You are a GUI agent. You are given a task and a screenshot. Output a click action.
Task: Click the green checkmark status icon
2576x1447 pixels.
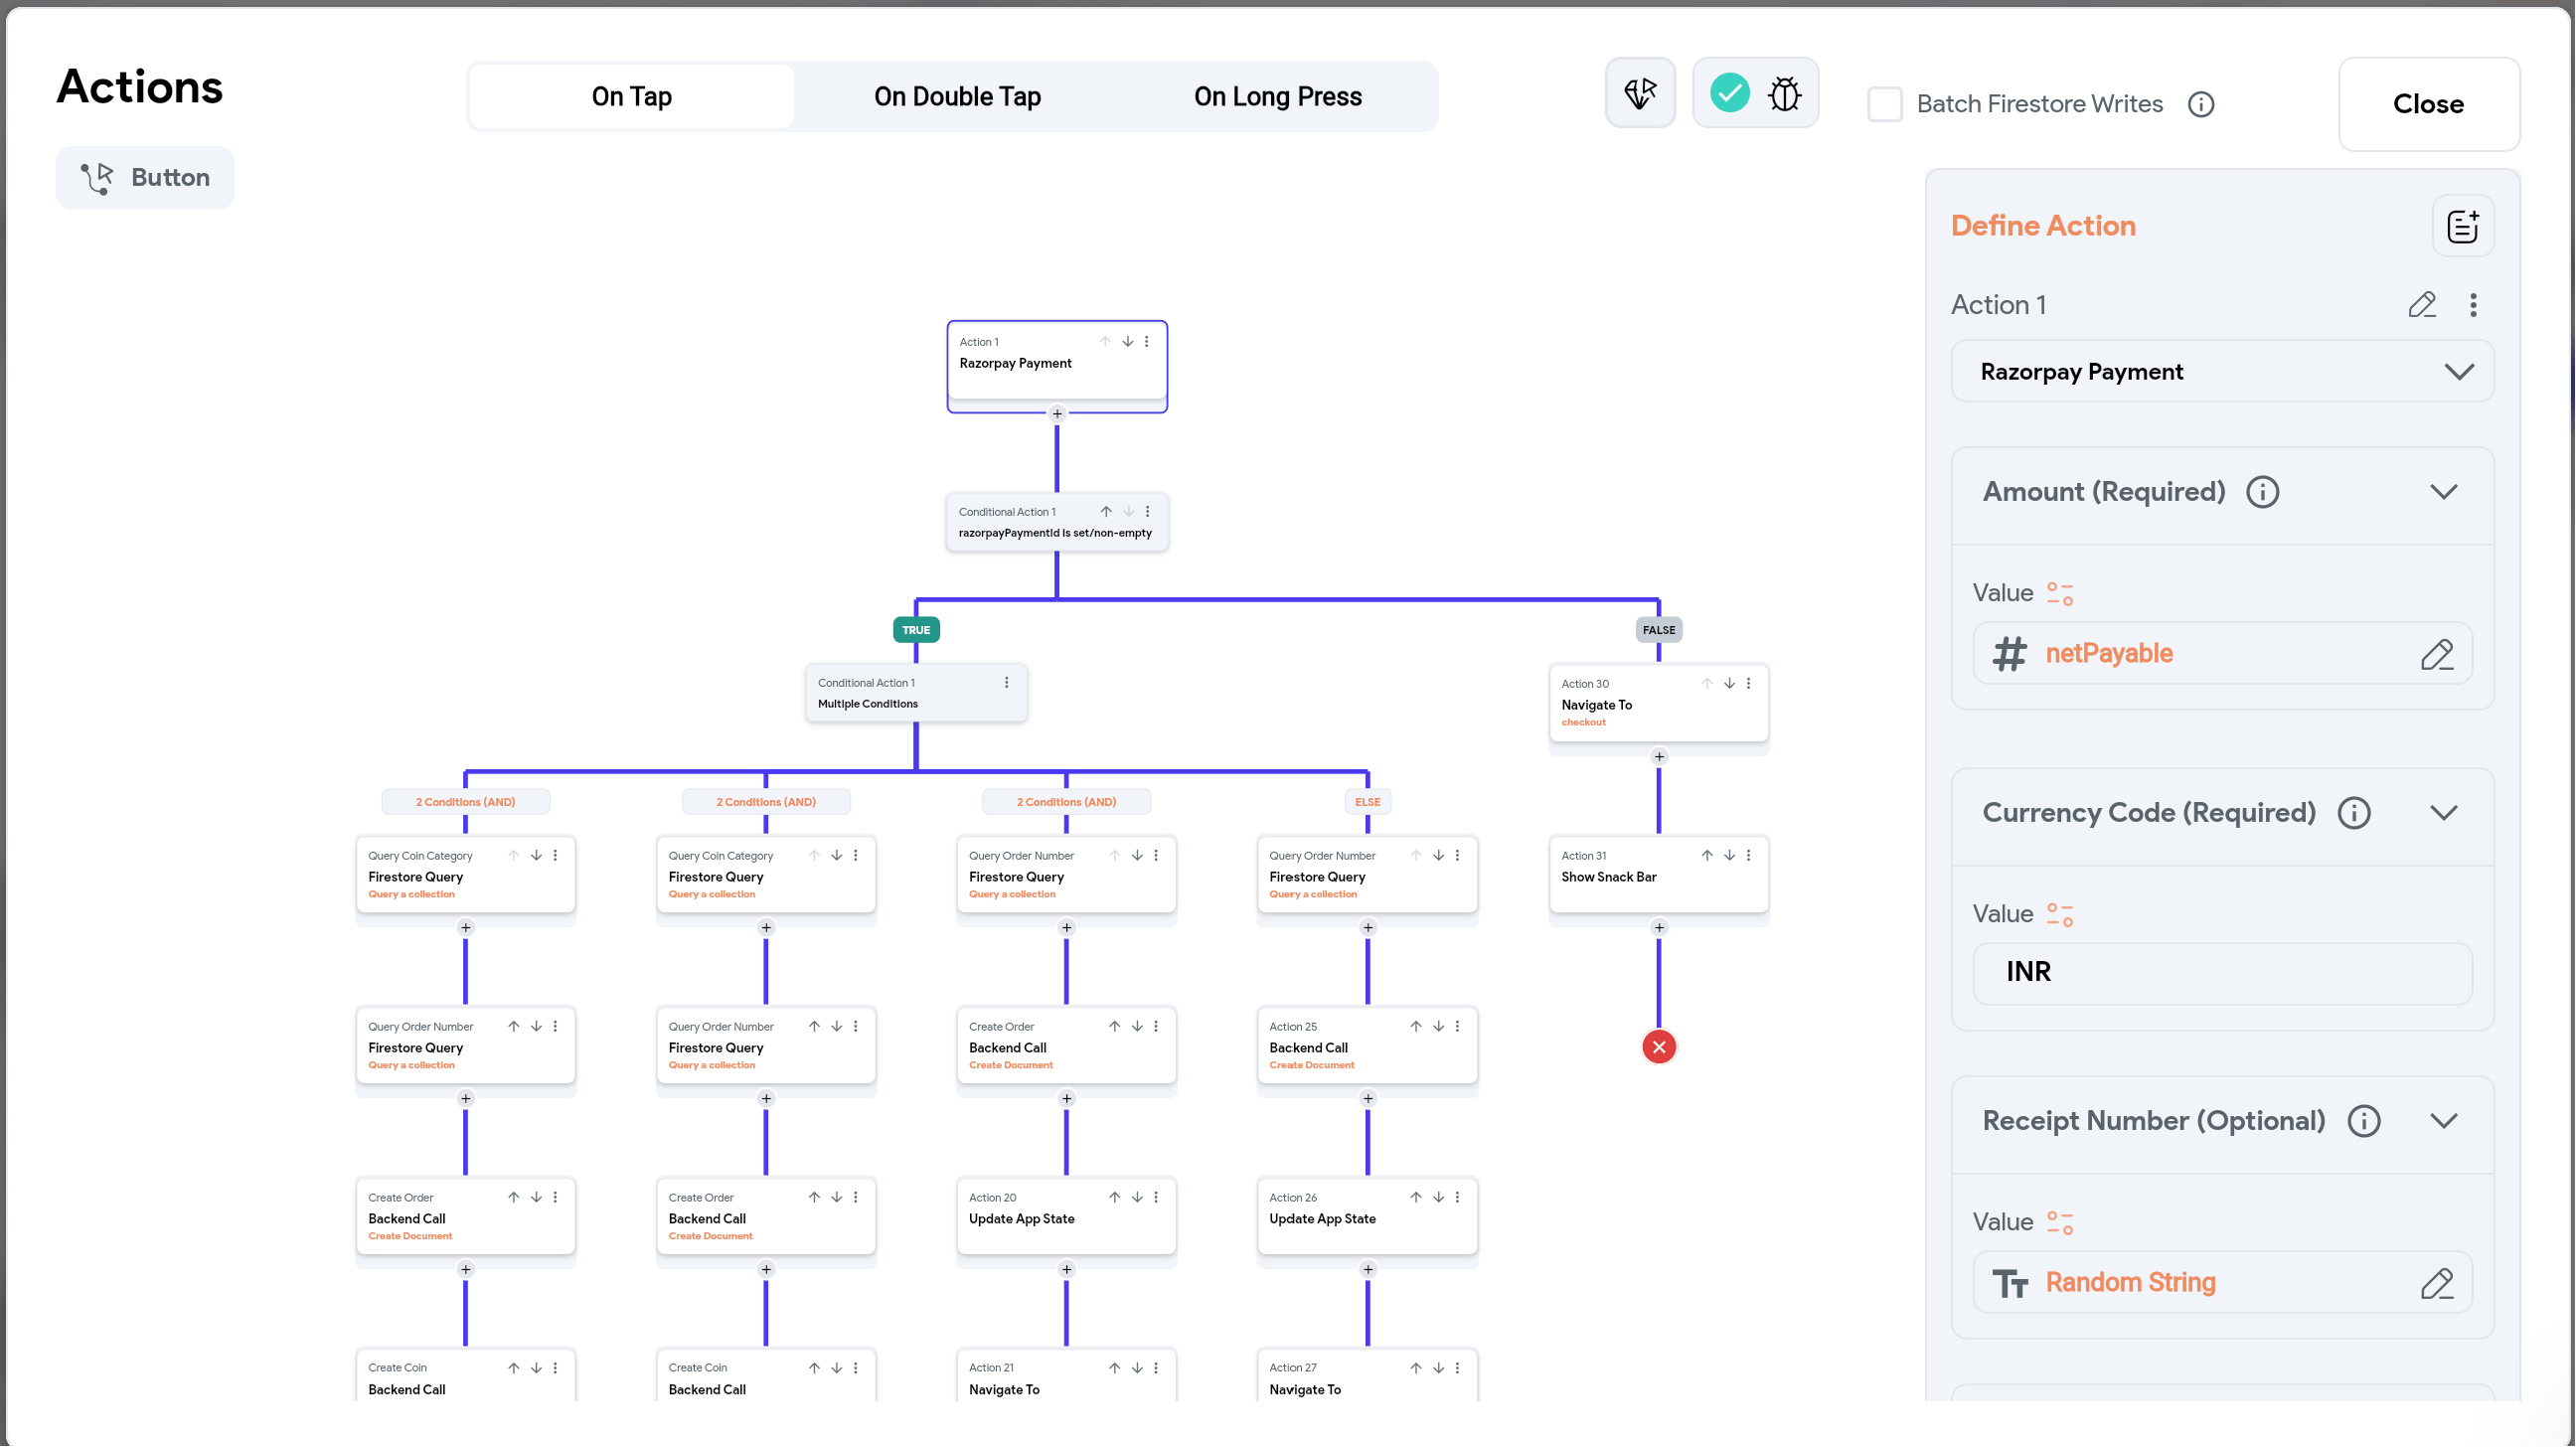(1729, 93)
